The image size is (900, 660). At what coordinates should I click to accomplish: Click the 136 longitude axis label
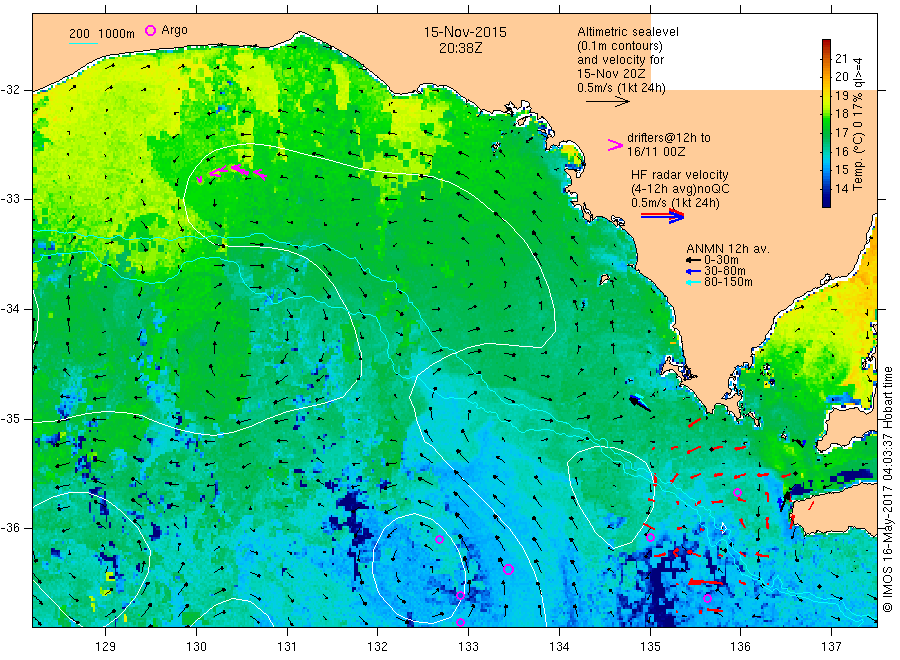740,647
